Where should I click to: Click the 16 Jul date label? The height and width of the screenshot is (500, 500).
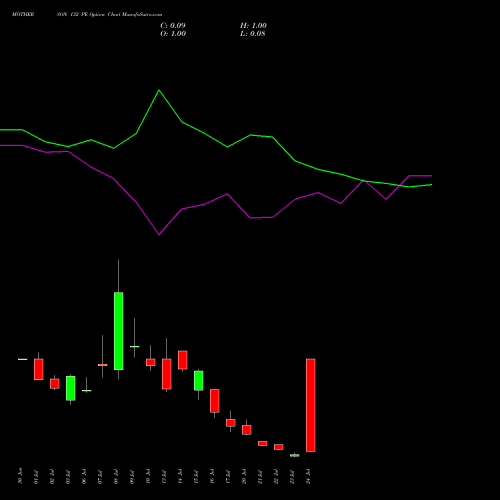click(x=212, y=477)
